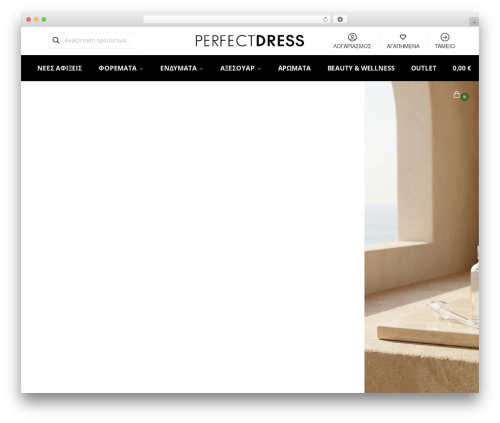Image resolution: width=500 pixels, height=423 pixels.
Task: Click the search magnifier icon
Action: point(56,40)
